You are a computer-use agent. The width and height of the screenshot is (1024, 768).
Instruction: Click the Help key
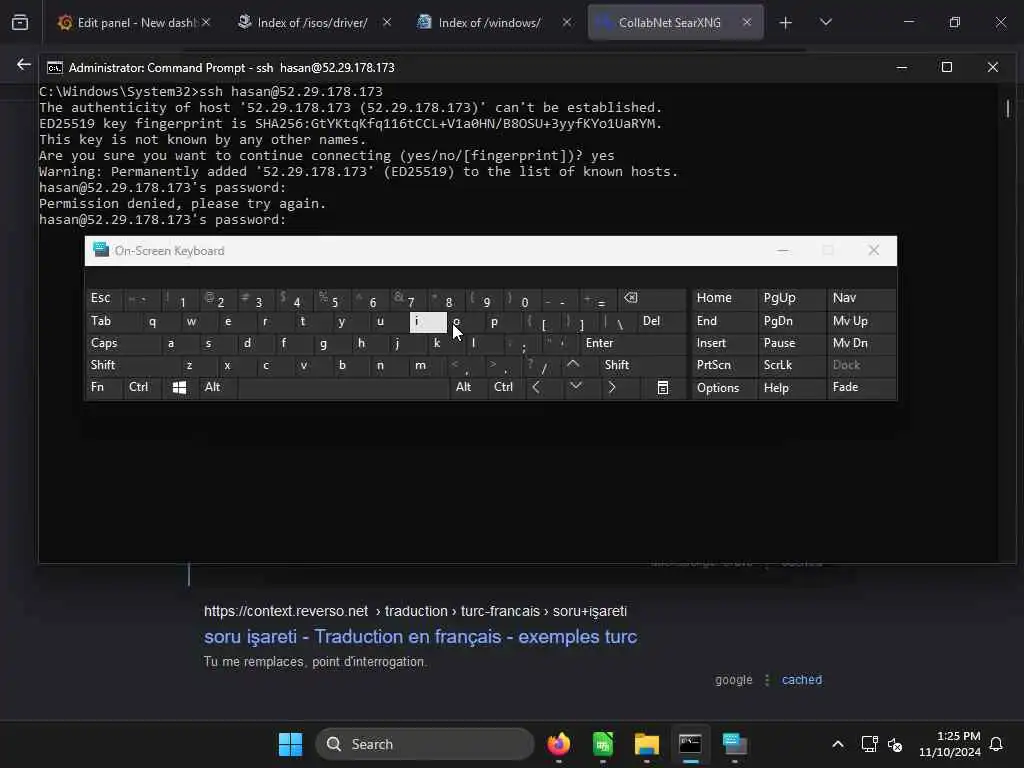click(790, 387)
